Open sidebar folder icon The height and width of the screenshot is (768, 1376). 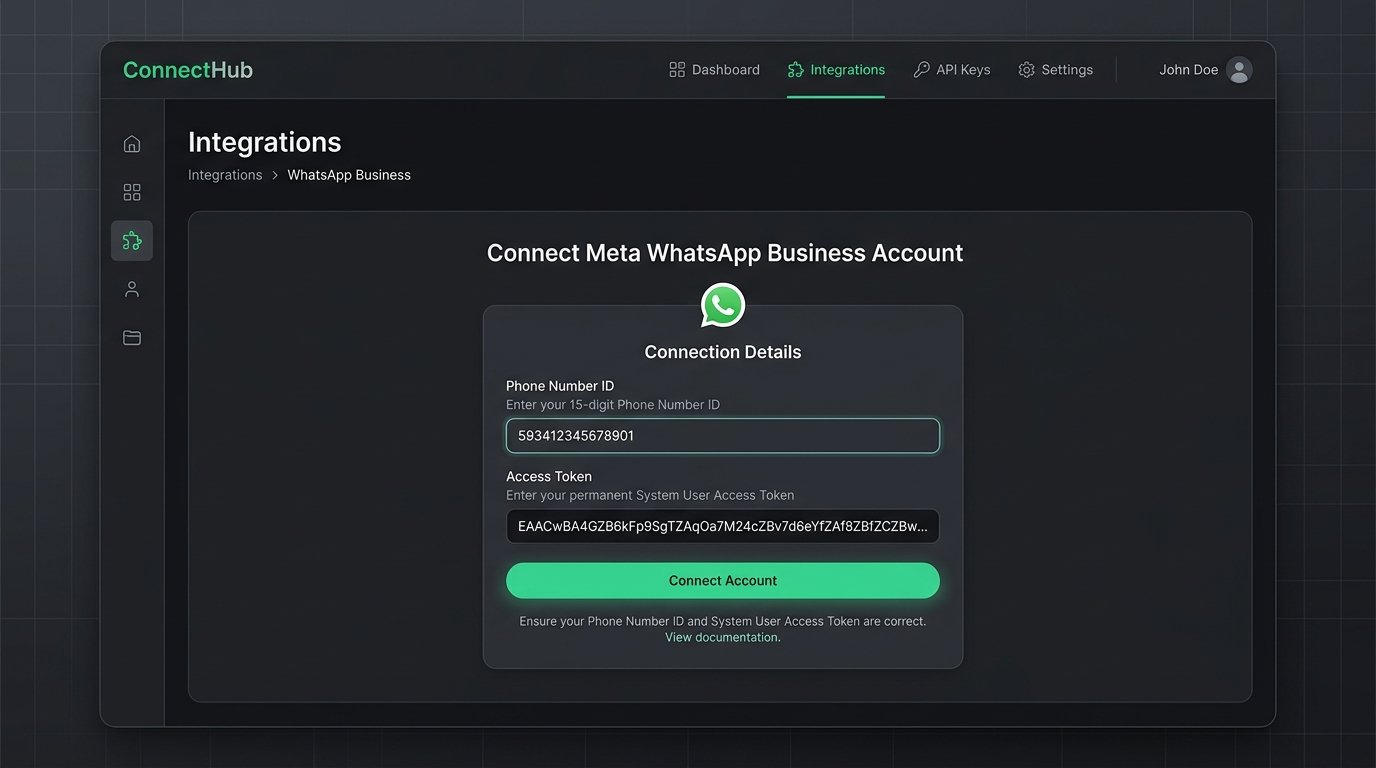(x=132, y=338)
